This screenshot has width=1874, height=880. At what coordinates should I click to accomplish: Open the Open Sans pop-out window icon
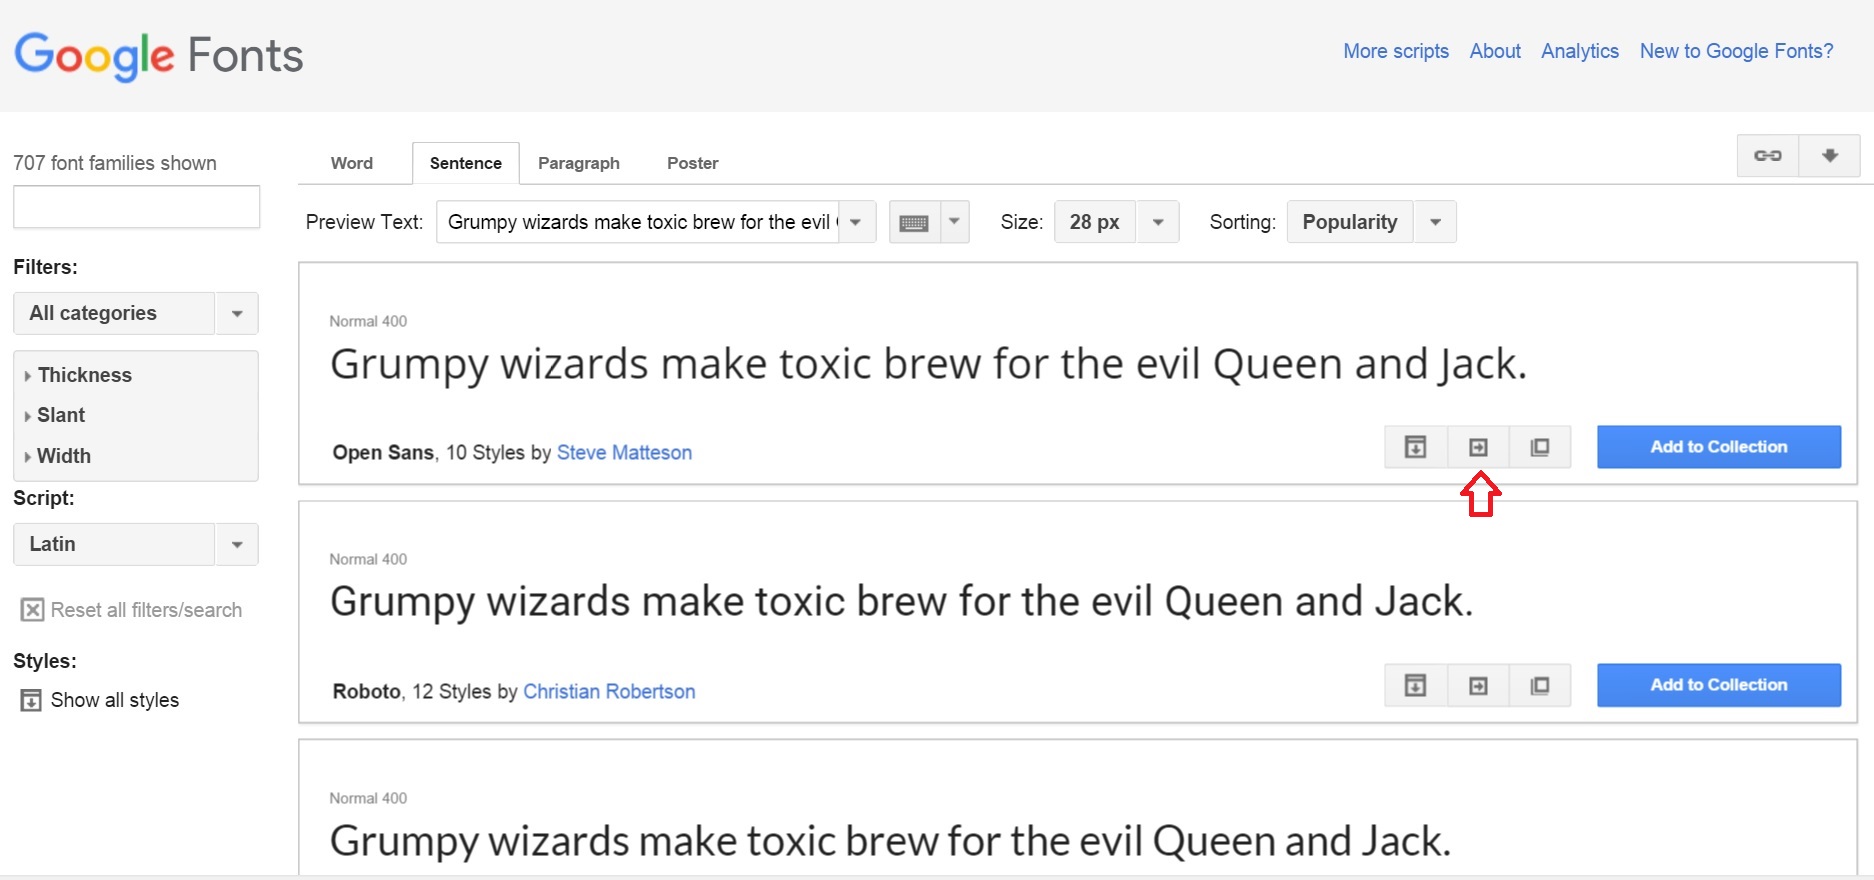coord(1540,447)
